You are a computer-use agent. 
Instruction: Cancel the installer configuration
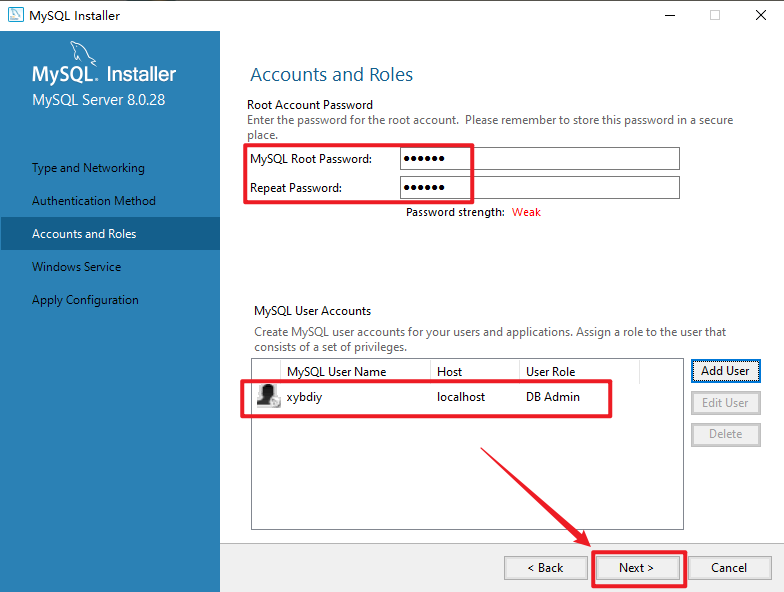[730, 568]
